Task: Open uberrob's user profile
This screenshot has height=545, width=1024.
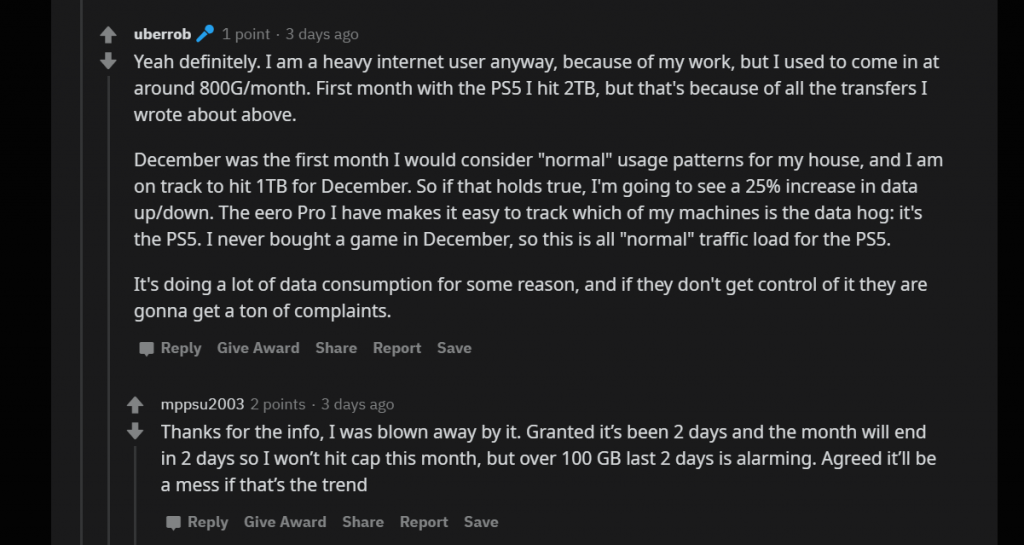Action: coord(162,34)
